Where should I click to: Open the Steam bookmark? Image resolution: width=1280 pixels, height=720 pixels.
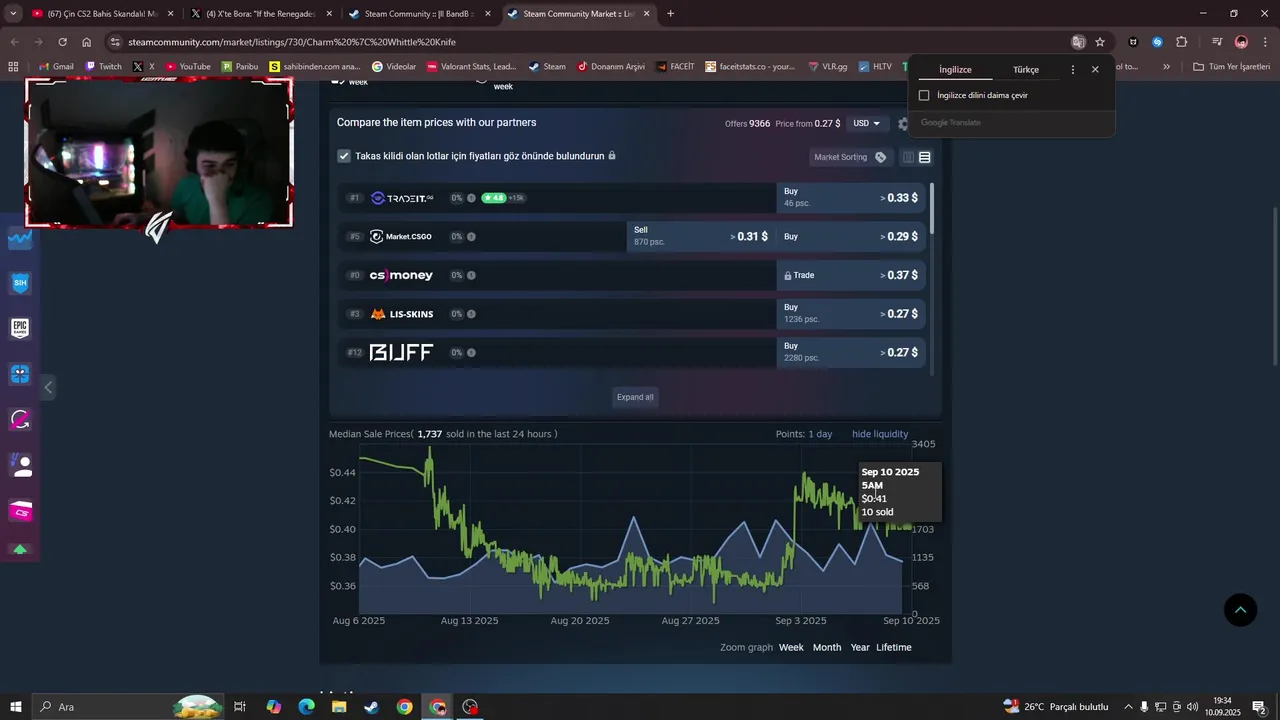[547, 67]
